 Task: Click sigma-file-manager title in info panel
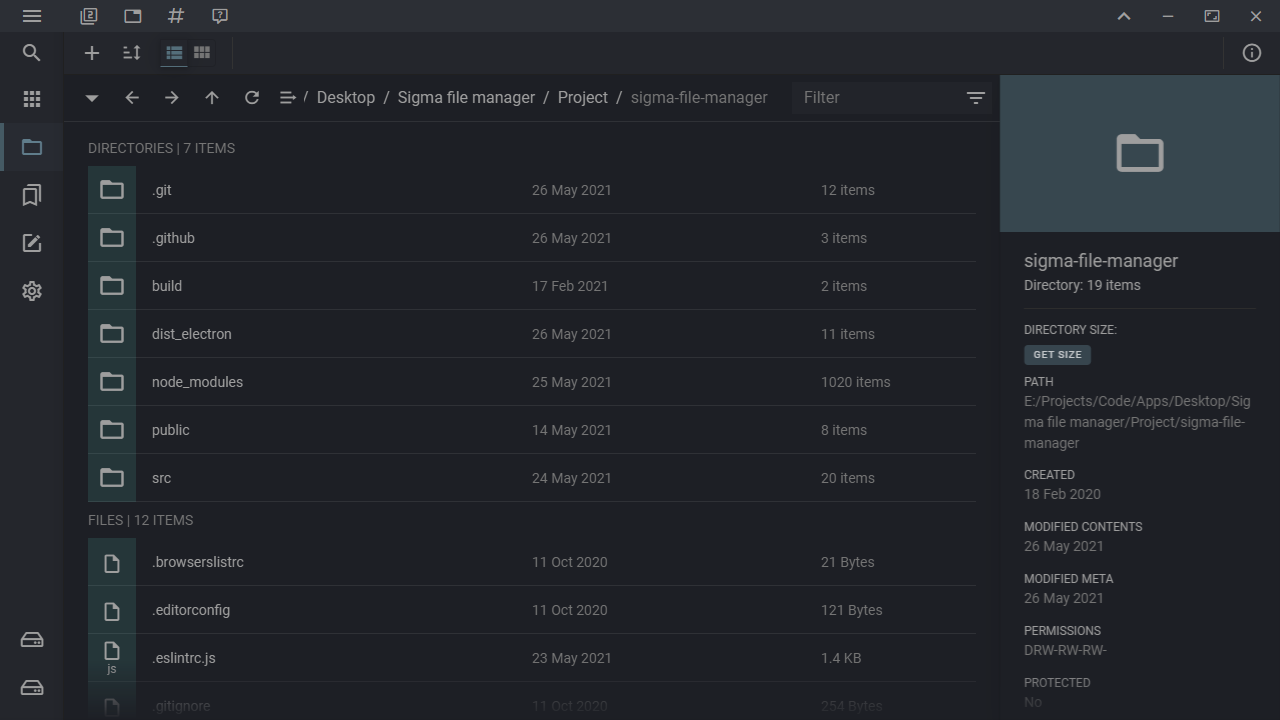1101,261
